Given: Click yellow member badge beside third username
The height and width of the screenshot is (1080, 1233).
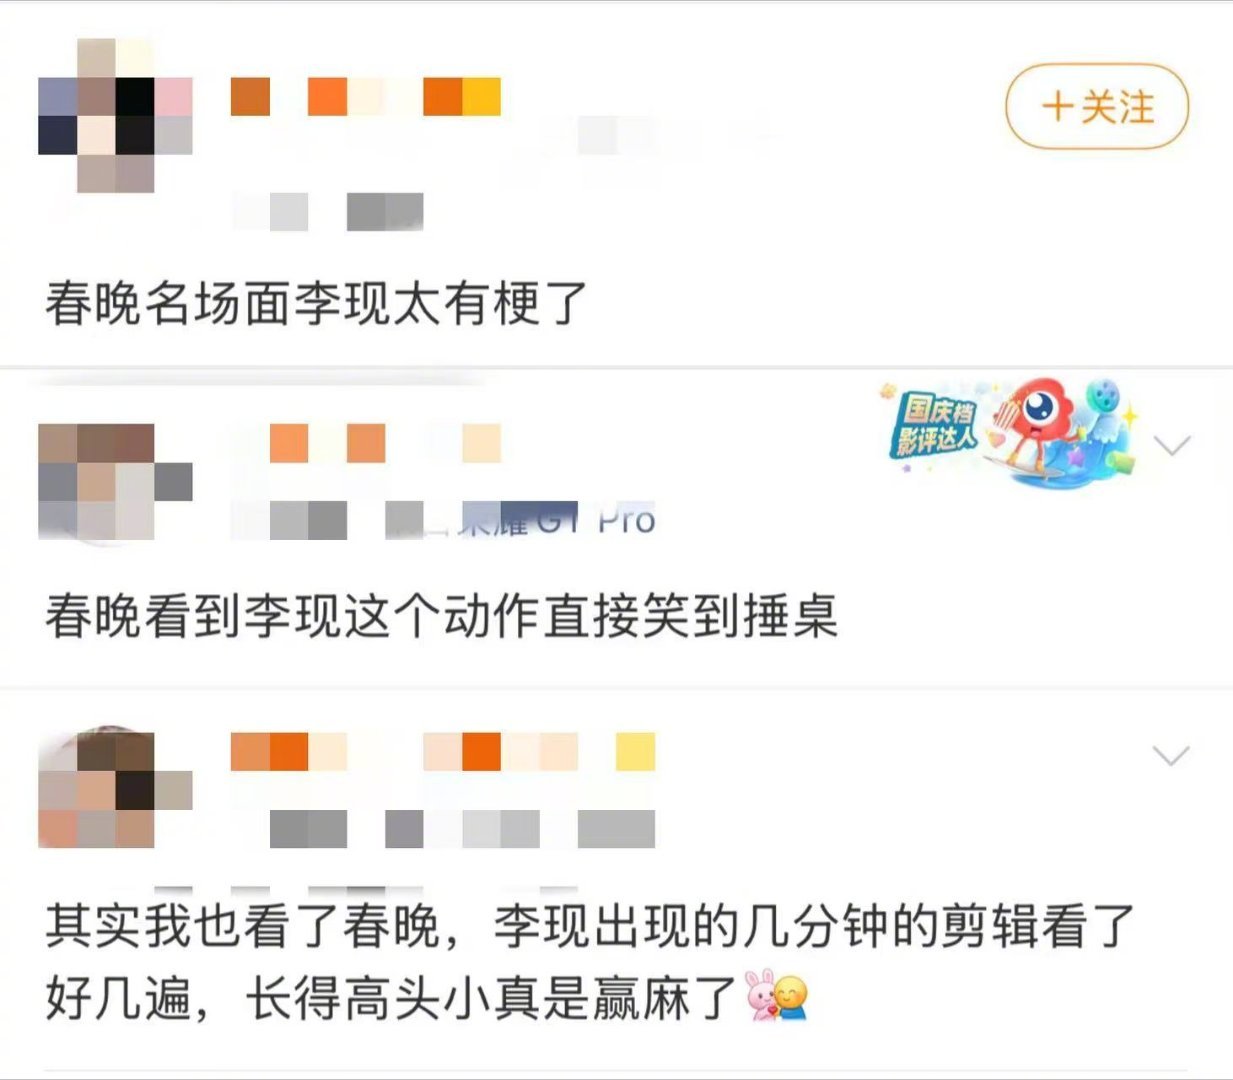Looking at the screenshot, I should point(635,752).
